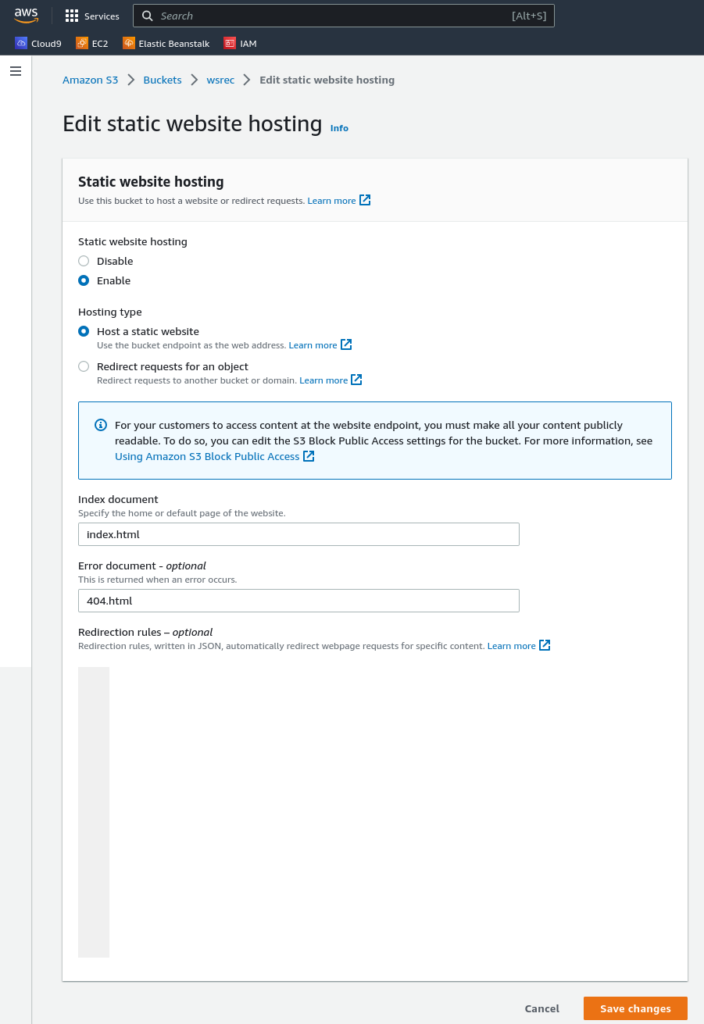Open the IAM shortcut icon
Image resolution: width=704 pixels, height=1024 pixels.
[229, 43]
